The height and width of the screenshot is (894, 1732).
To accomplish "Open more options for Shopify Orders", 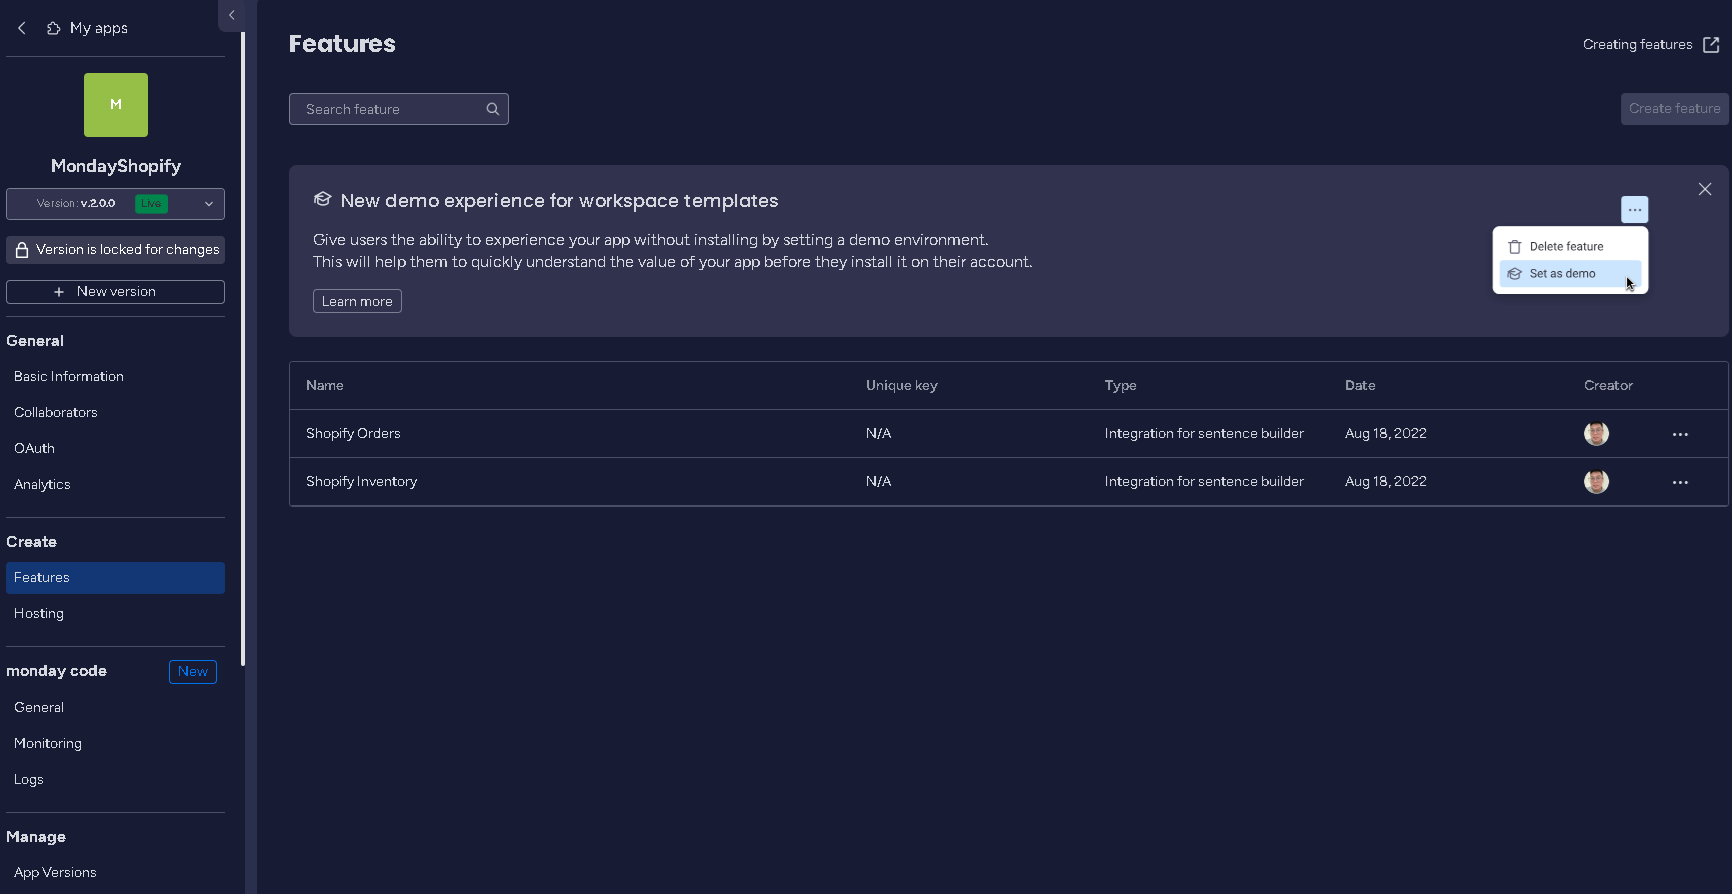I will point(1680,434).
